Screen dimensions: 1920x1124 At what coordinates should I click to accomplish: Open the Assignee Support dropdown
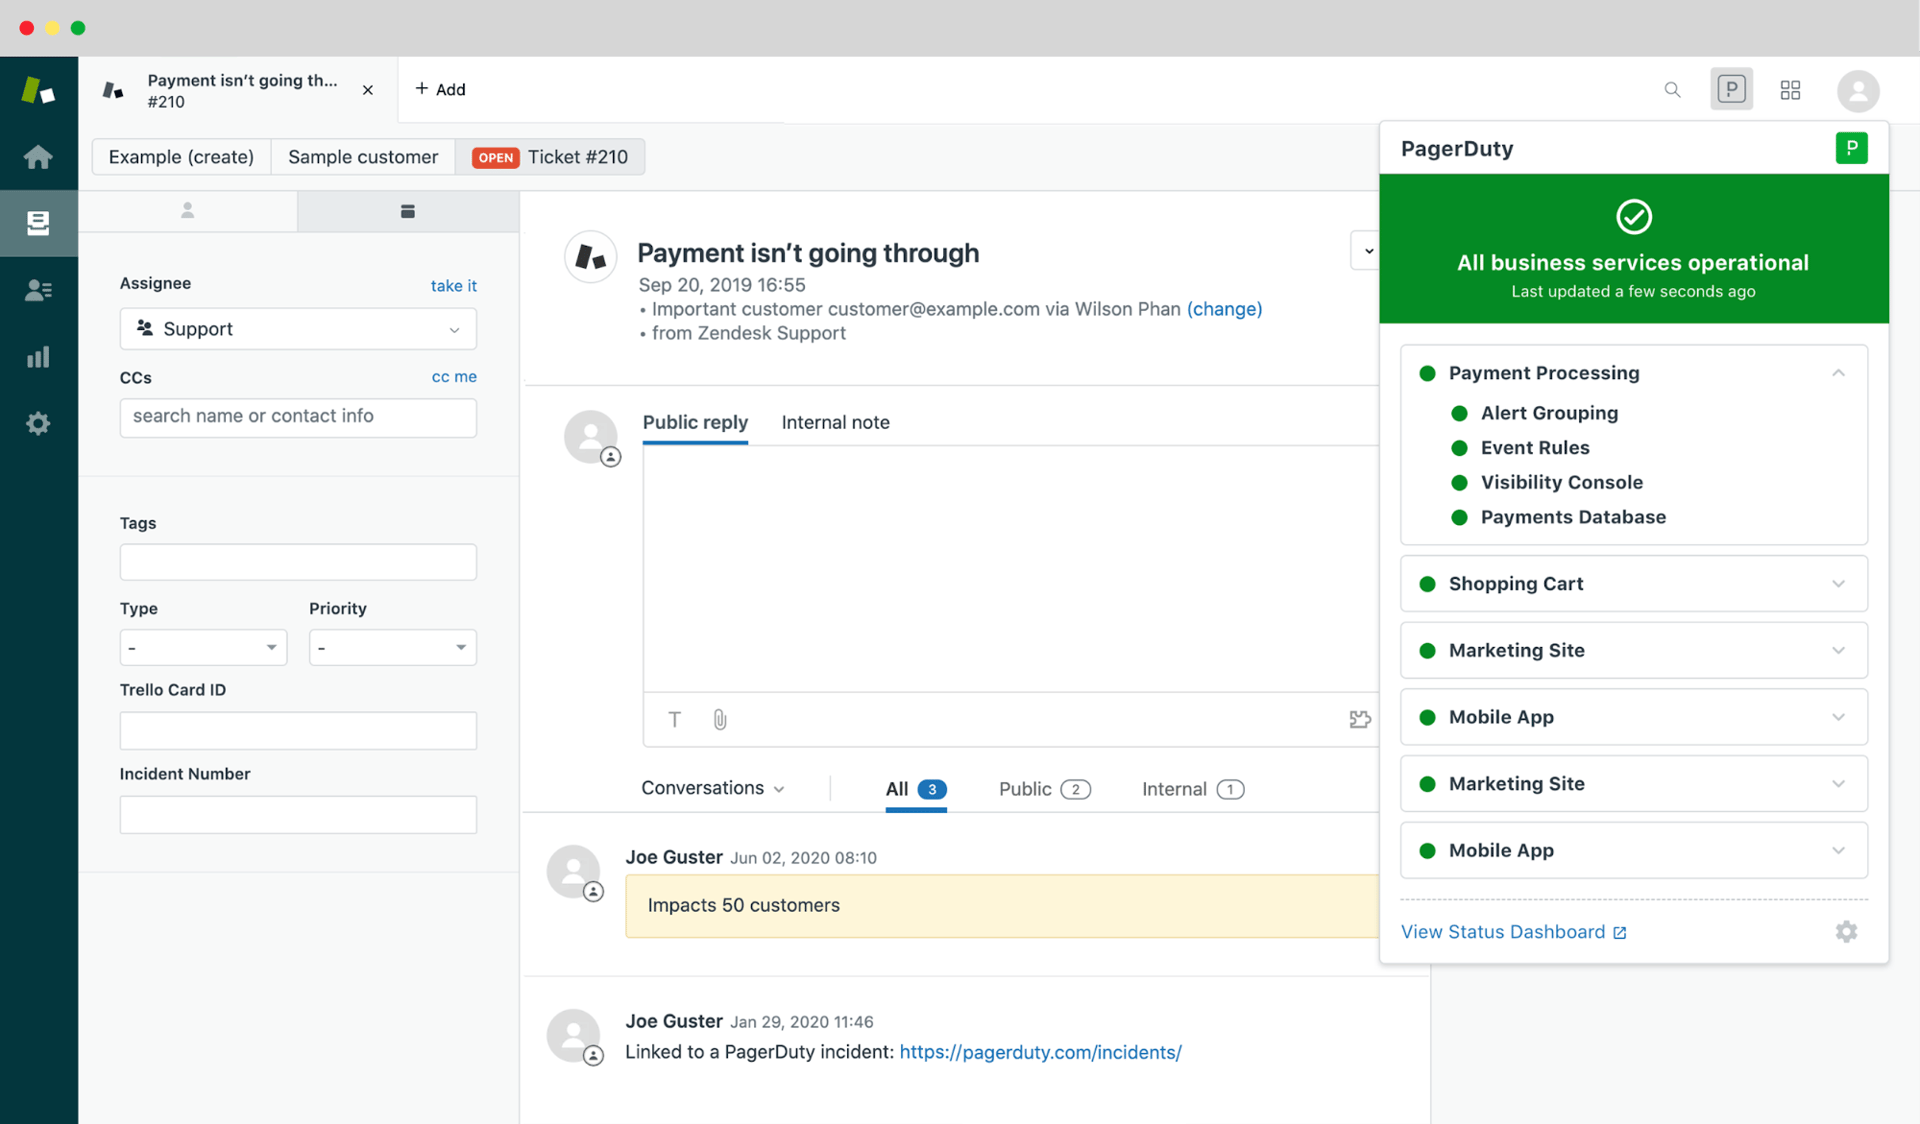coord(298,329)
